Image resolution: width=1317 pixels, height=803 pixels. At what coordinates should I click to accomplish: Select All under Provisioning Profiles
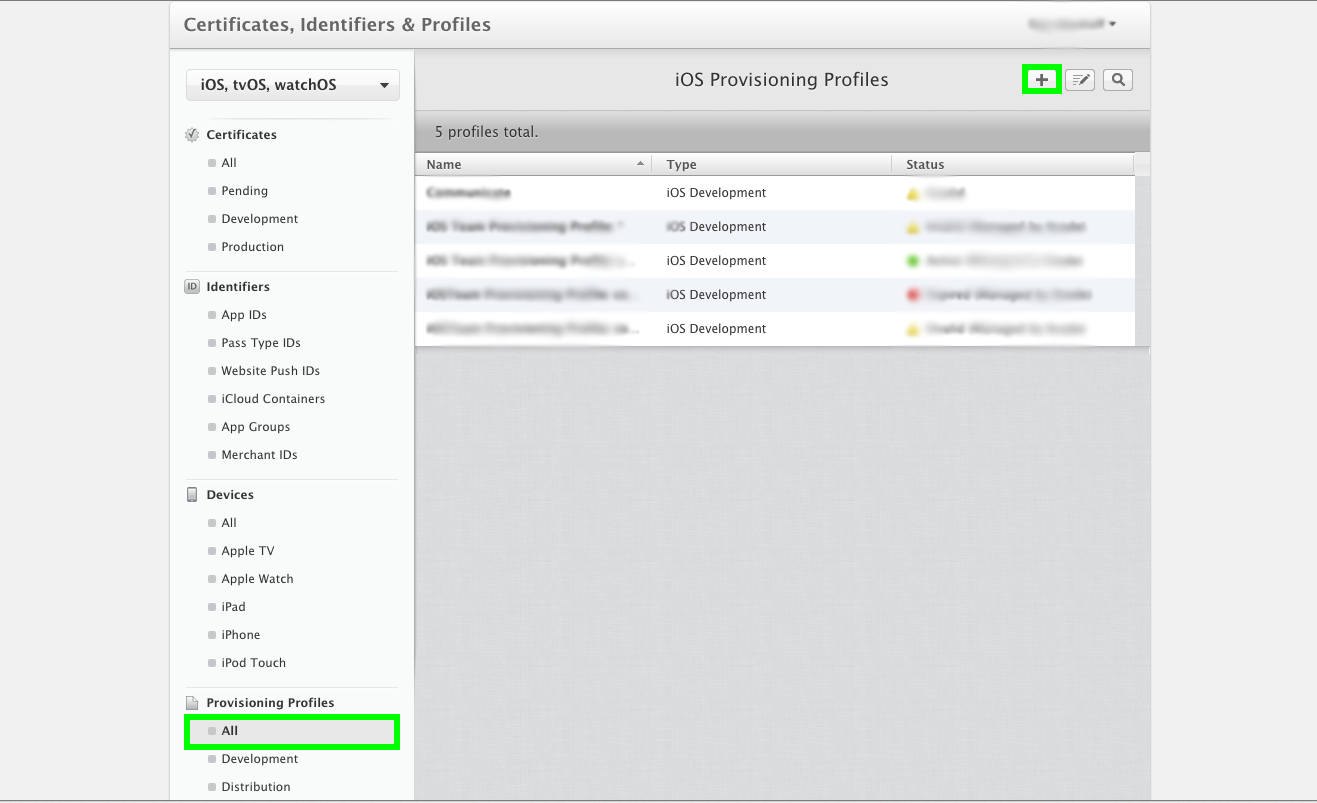tap(292, 731)
